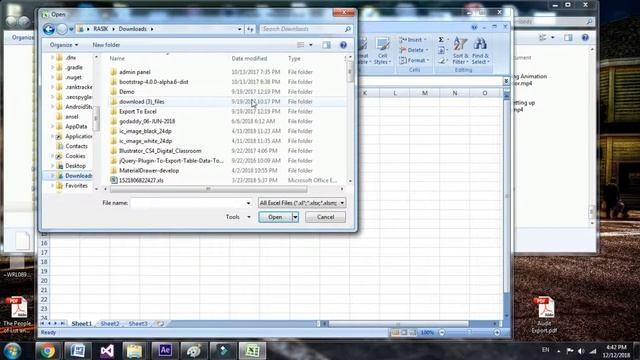Click the Insert Worksheet tab icon
Screen dimensions: 640x360
pos(160,324)
